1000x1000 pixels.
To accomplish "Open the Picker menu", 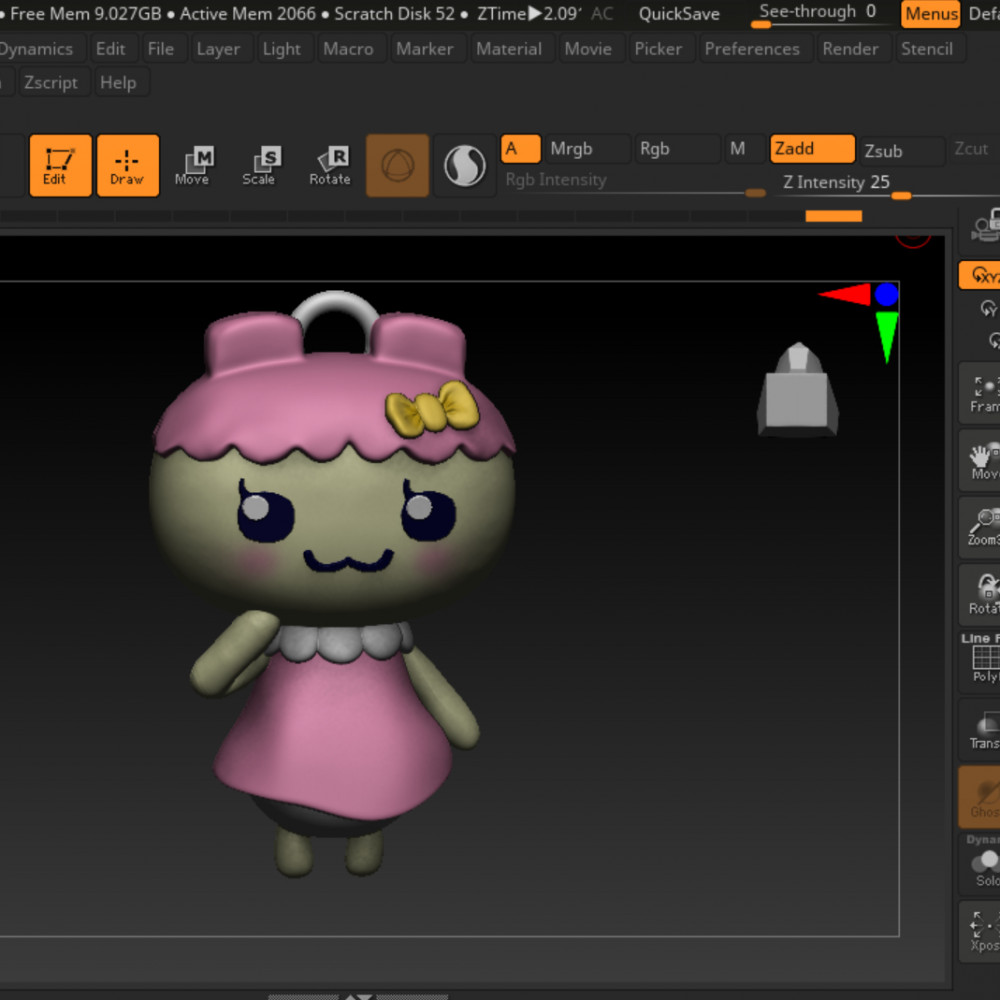I will (x=658, y=48).
